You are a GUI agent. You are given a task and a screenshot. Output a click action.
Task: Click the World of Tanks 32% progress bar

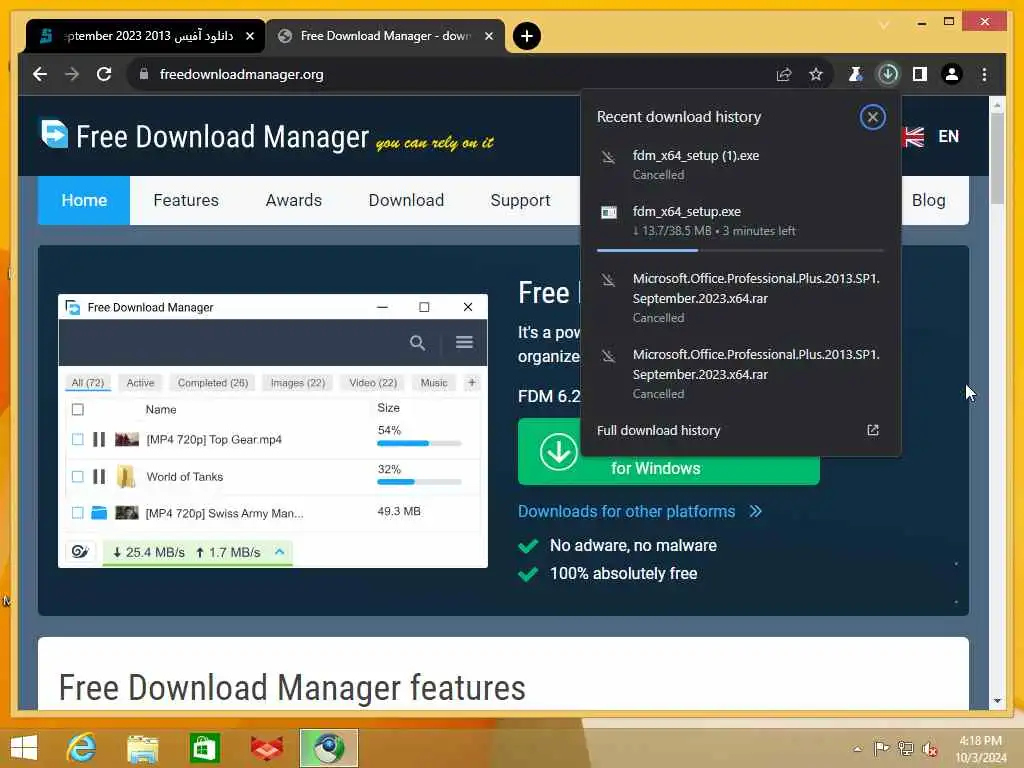pyautogui.click(x=419, y=482)
